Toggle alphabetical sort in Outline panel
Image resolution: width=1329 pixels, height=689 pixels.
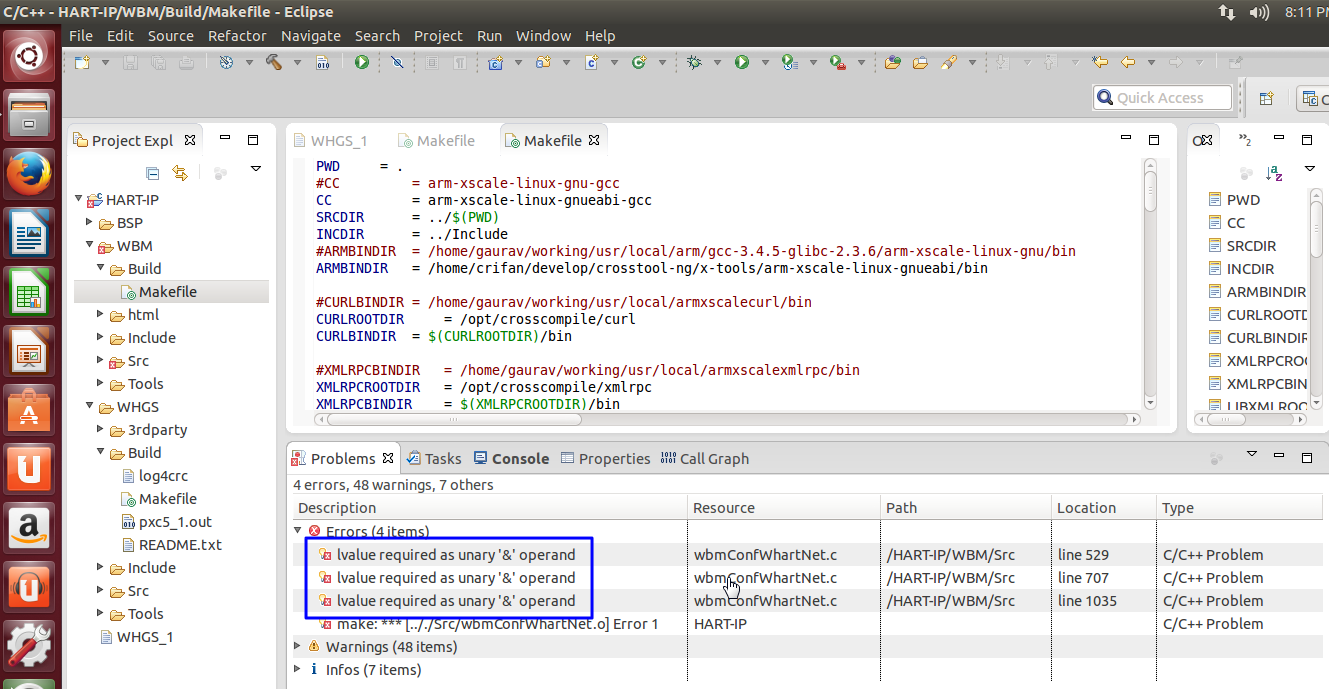[x=1274, y=173]
